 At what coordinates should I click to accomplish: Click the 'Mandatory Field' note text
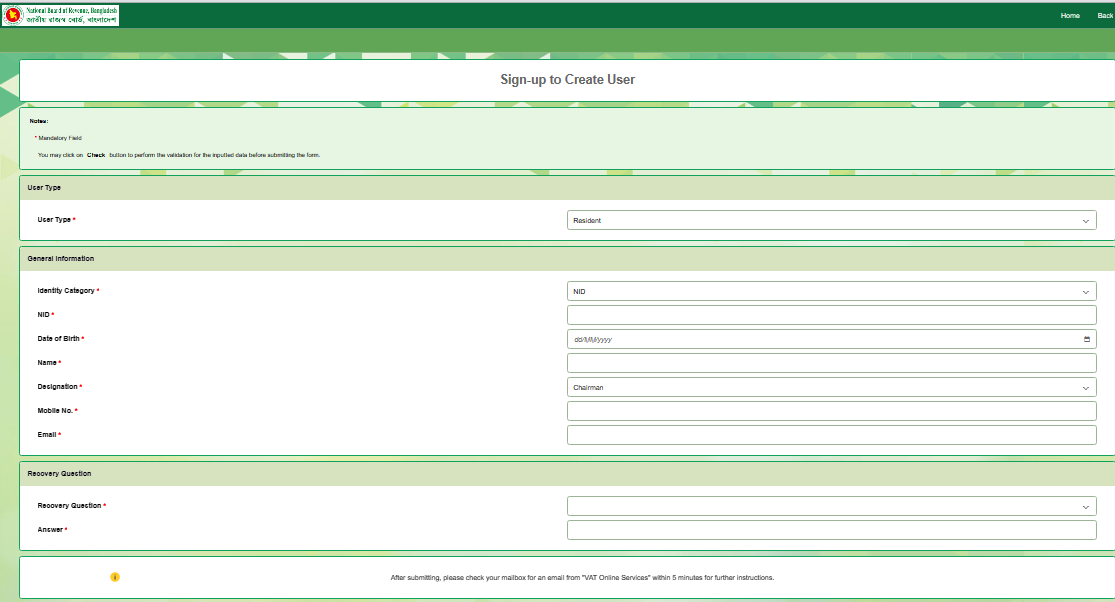(x=60, y=138)
